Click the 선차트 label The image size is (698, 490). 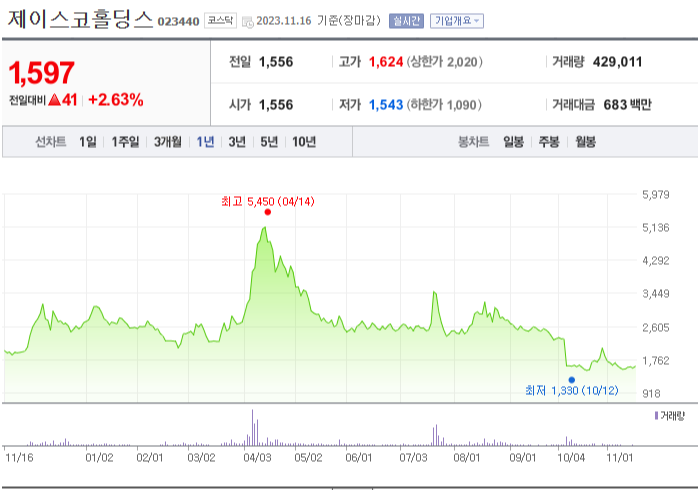pyautogui.click(x=51, y=142)
